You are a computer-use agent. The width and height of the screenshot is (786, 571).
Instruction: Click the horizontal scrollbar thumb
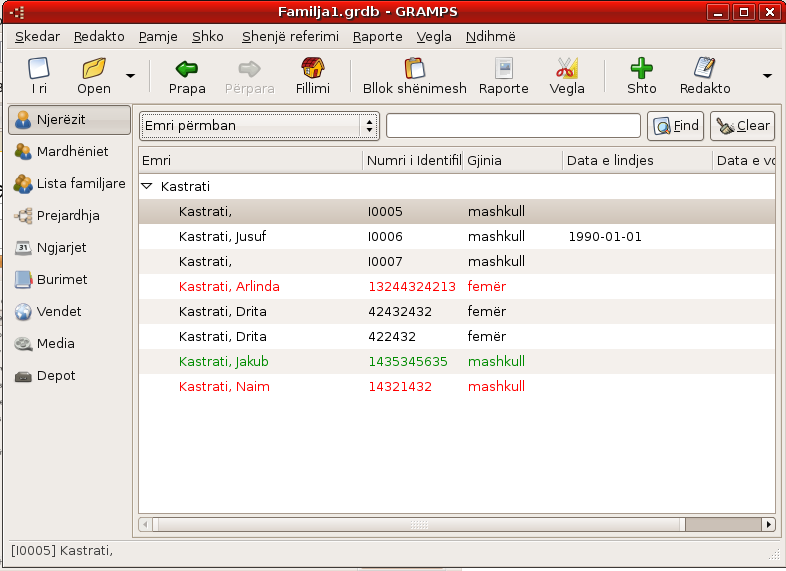point(419,524)
